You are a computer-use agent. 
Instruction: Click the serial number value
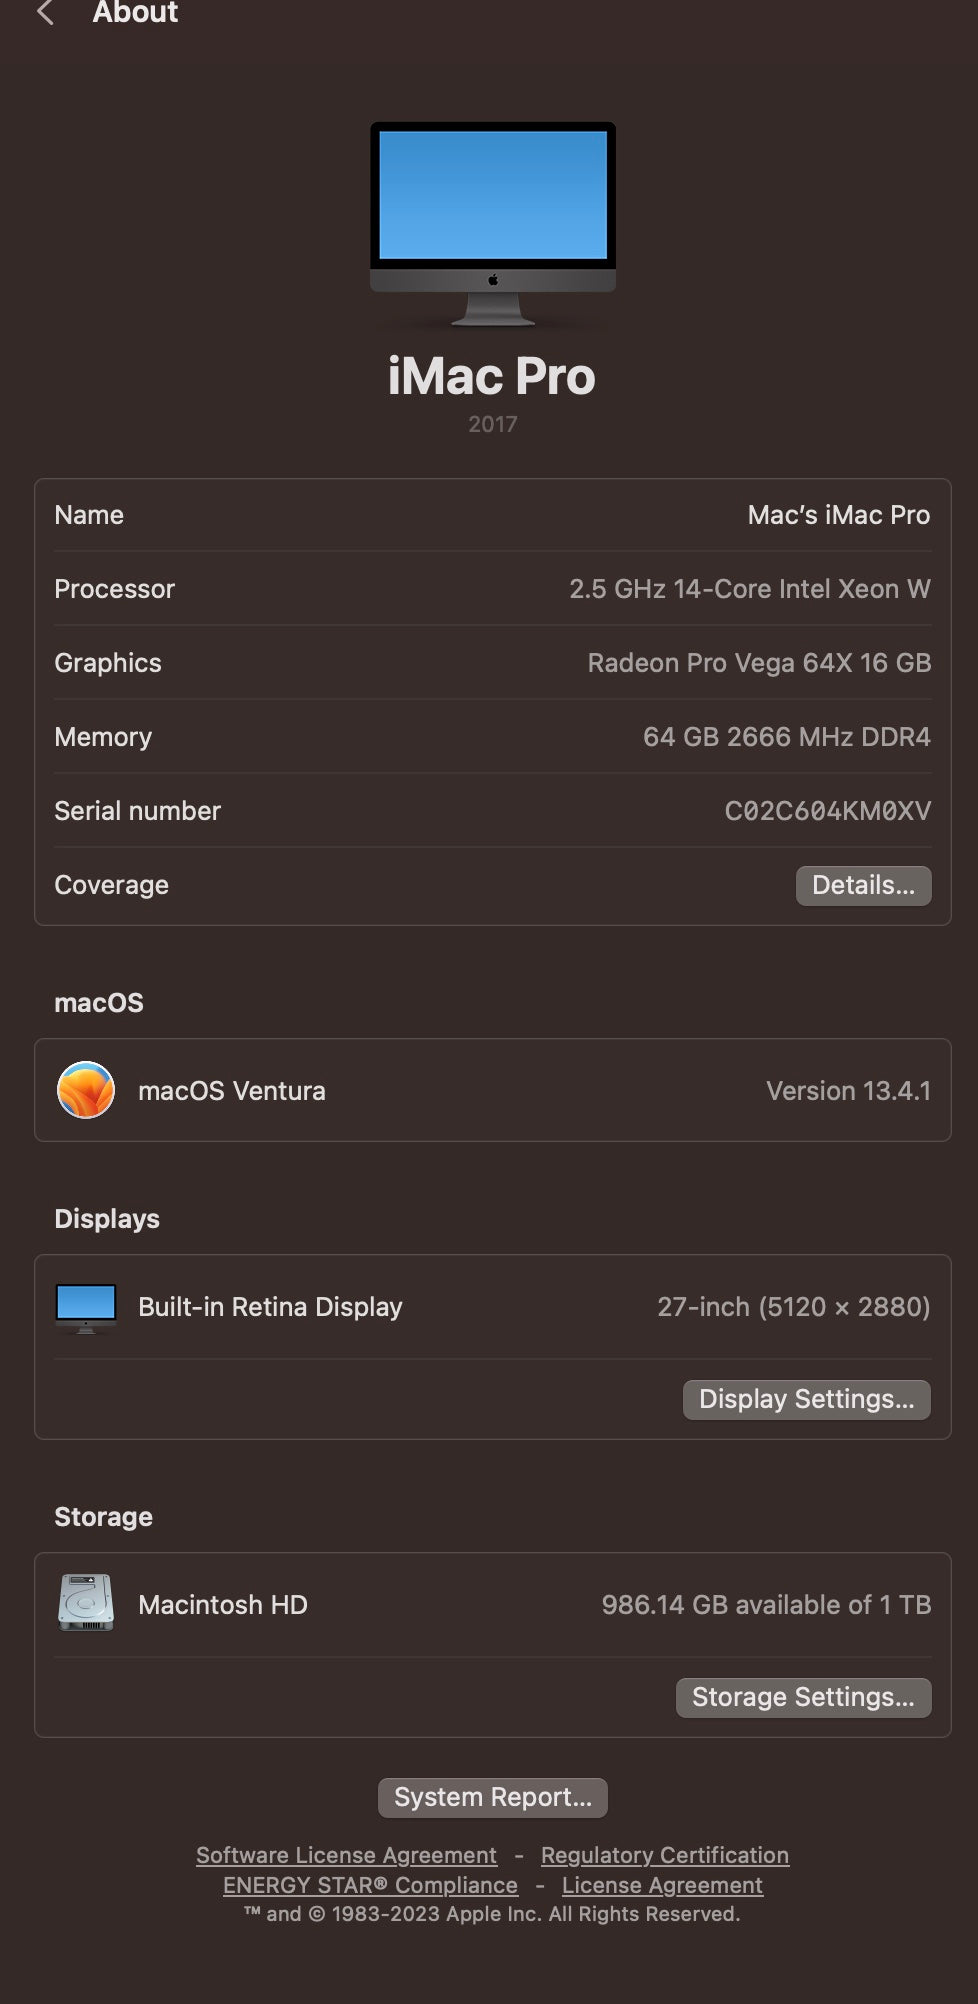click(827, 811)
